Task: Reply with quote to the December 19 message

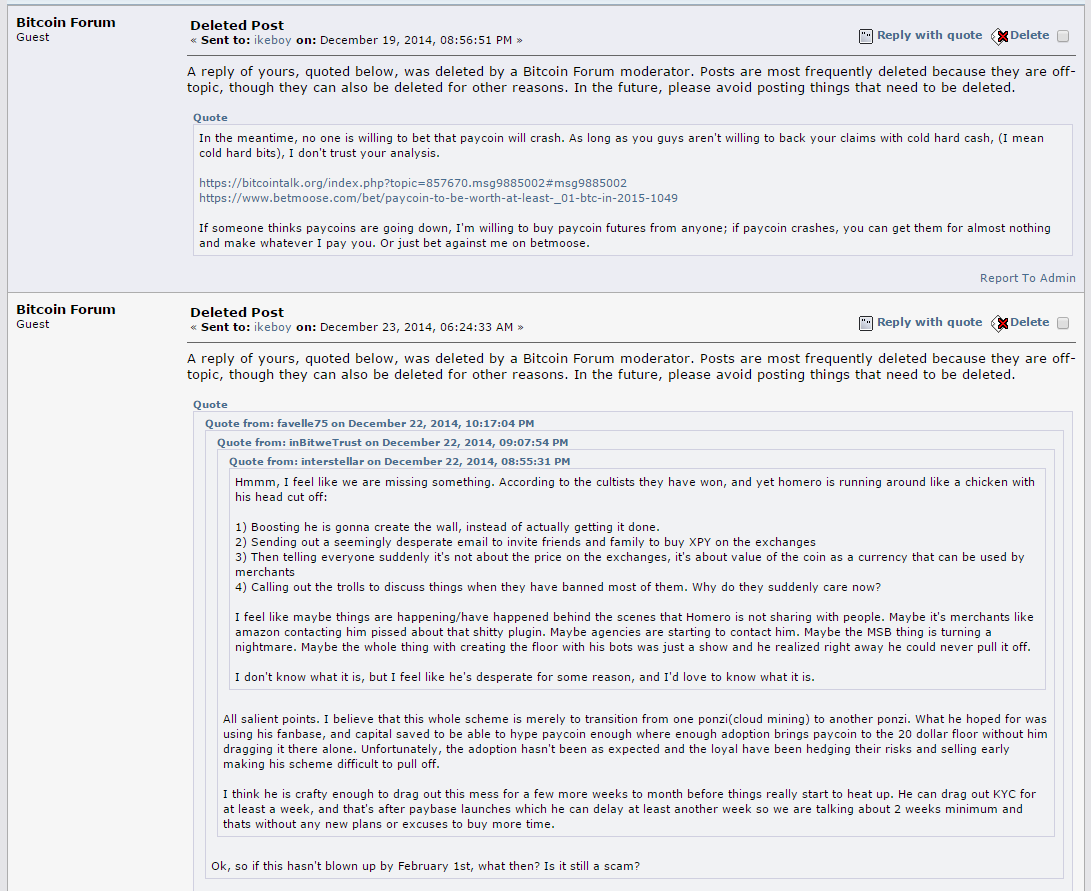Action: (930, 35)
